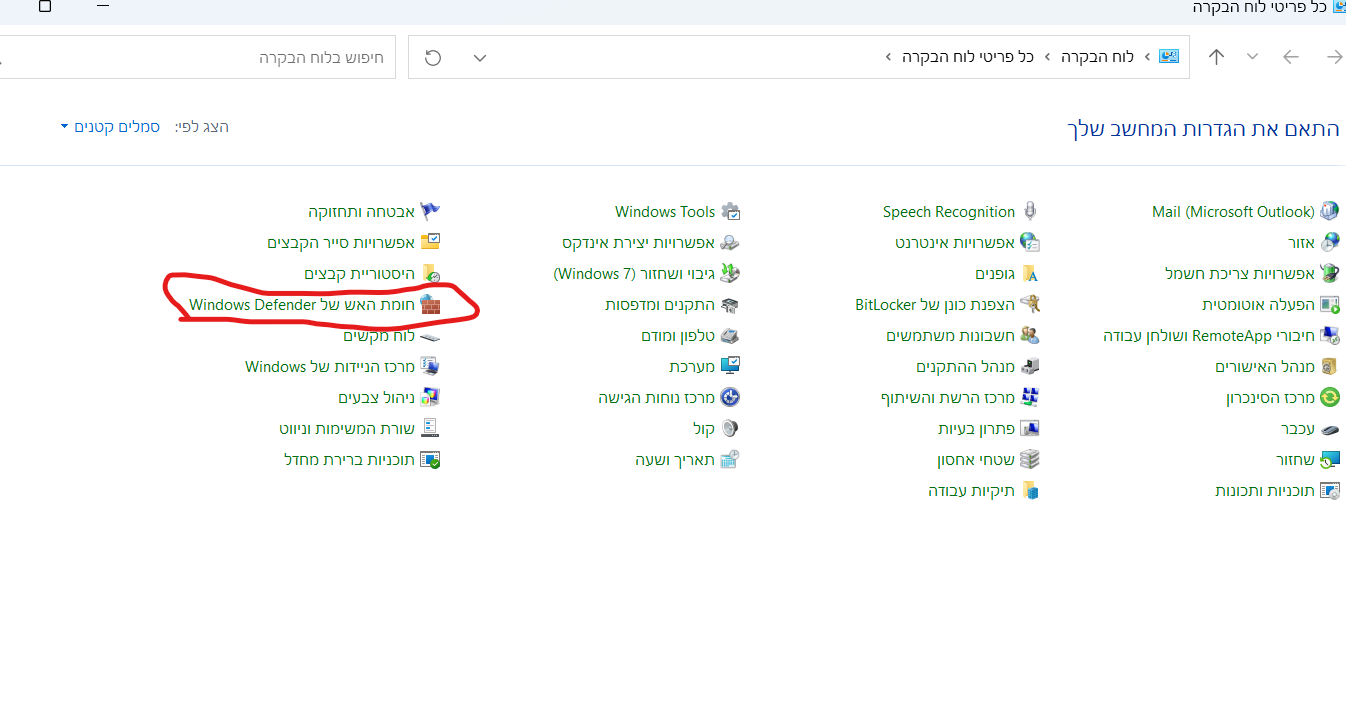Open the קול speaker icon
This screenshot has height=726, width=1346.
click(730, 428)
